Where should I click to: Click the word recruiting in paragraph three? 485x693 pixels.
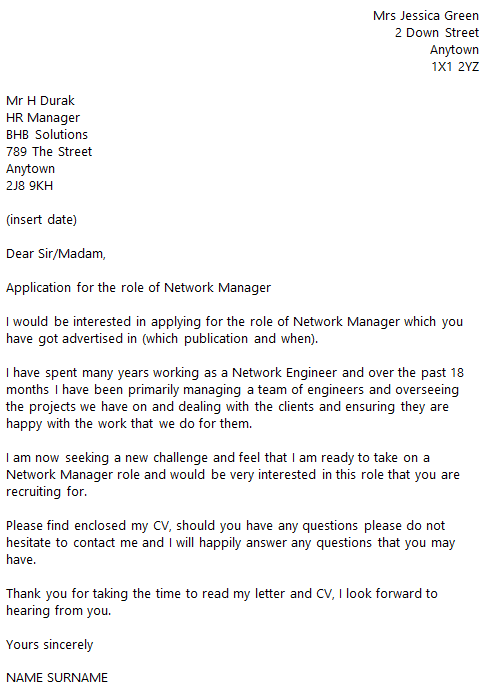pyautogui.click(x=34, y=492)
